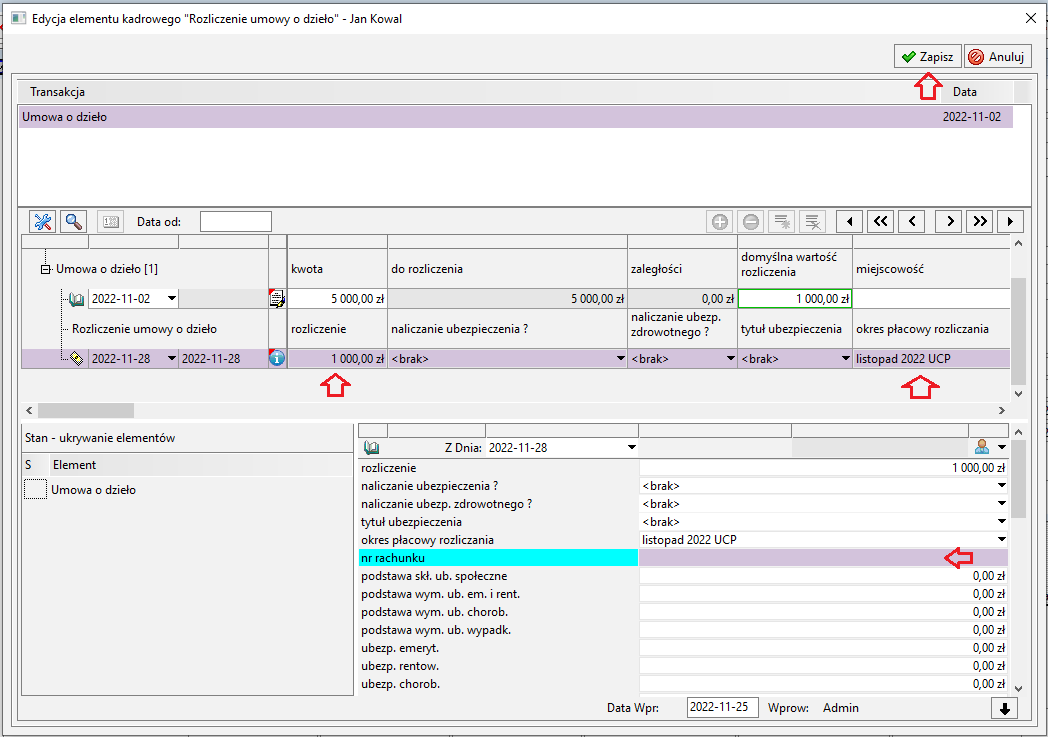Image resolution: width=1048 pixels, height=737 pixels.
Task: Click the Element column header in Stan panel
Action: (74, 465)
